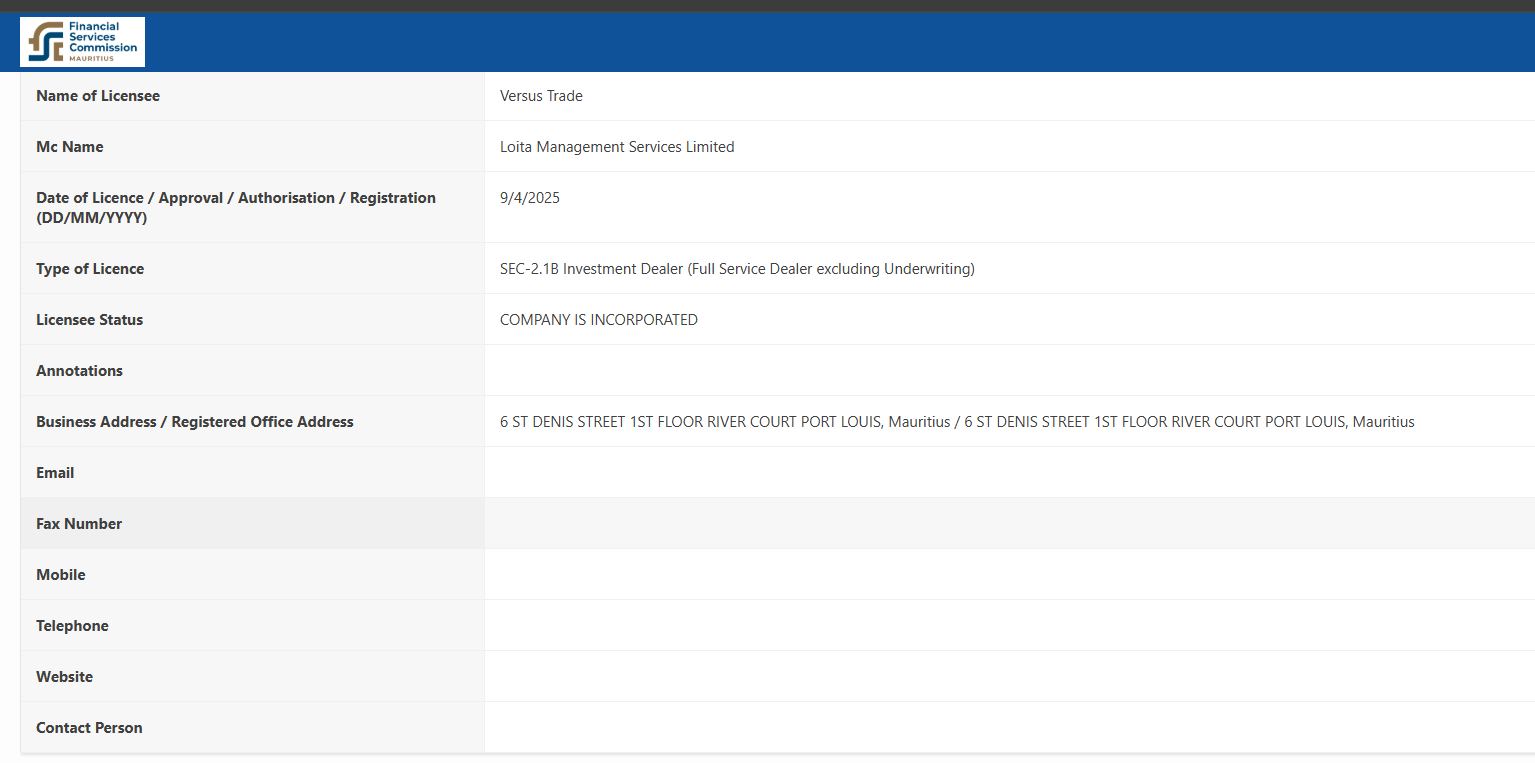Select the 'Date of Licence / Approval' label
The image size is (1535, 763).
click(x=236, y=207)
